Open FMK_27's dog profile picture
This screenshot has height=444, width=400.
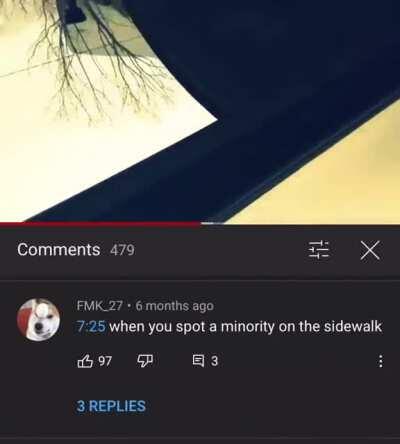pyautogui.click(x=38, y=319)
